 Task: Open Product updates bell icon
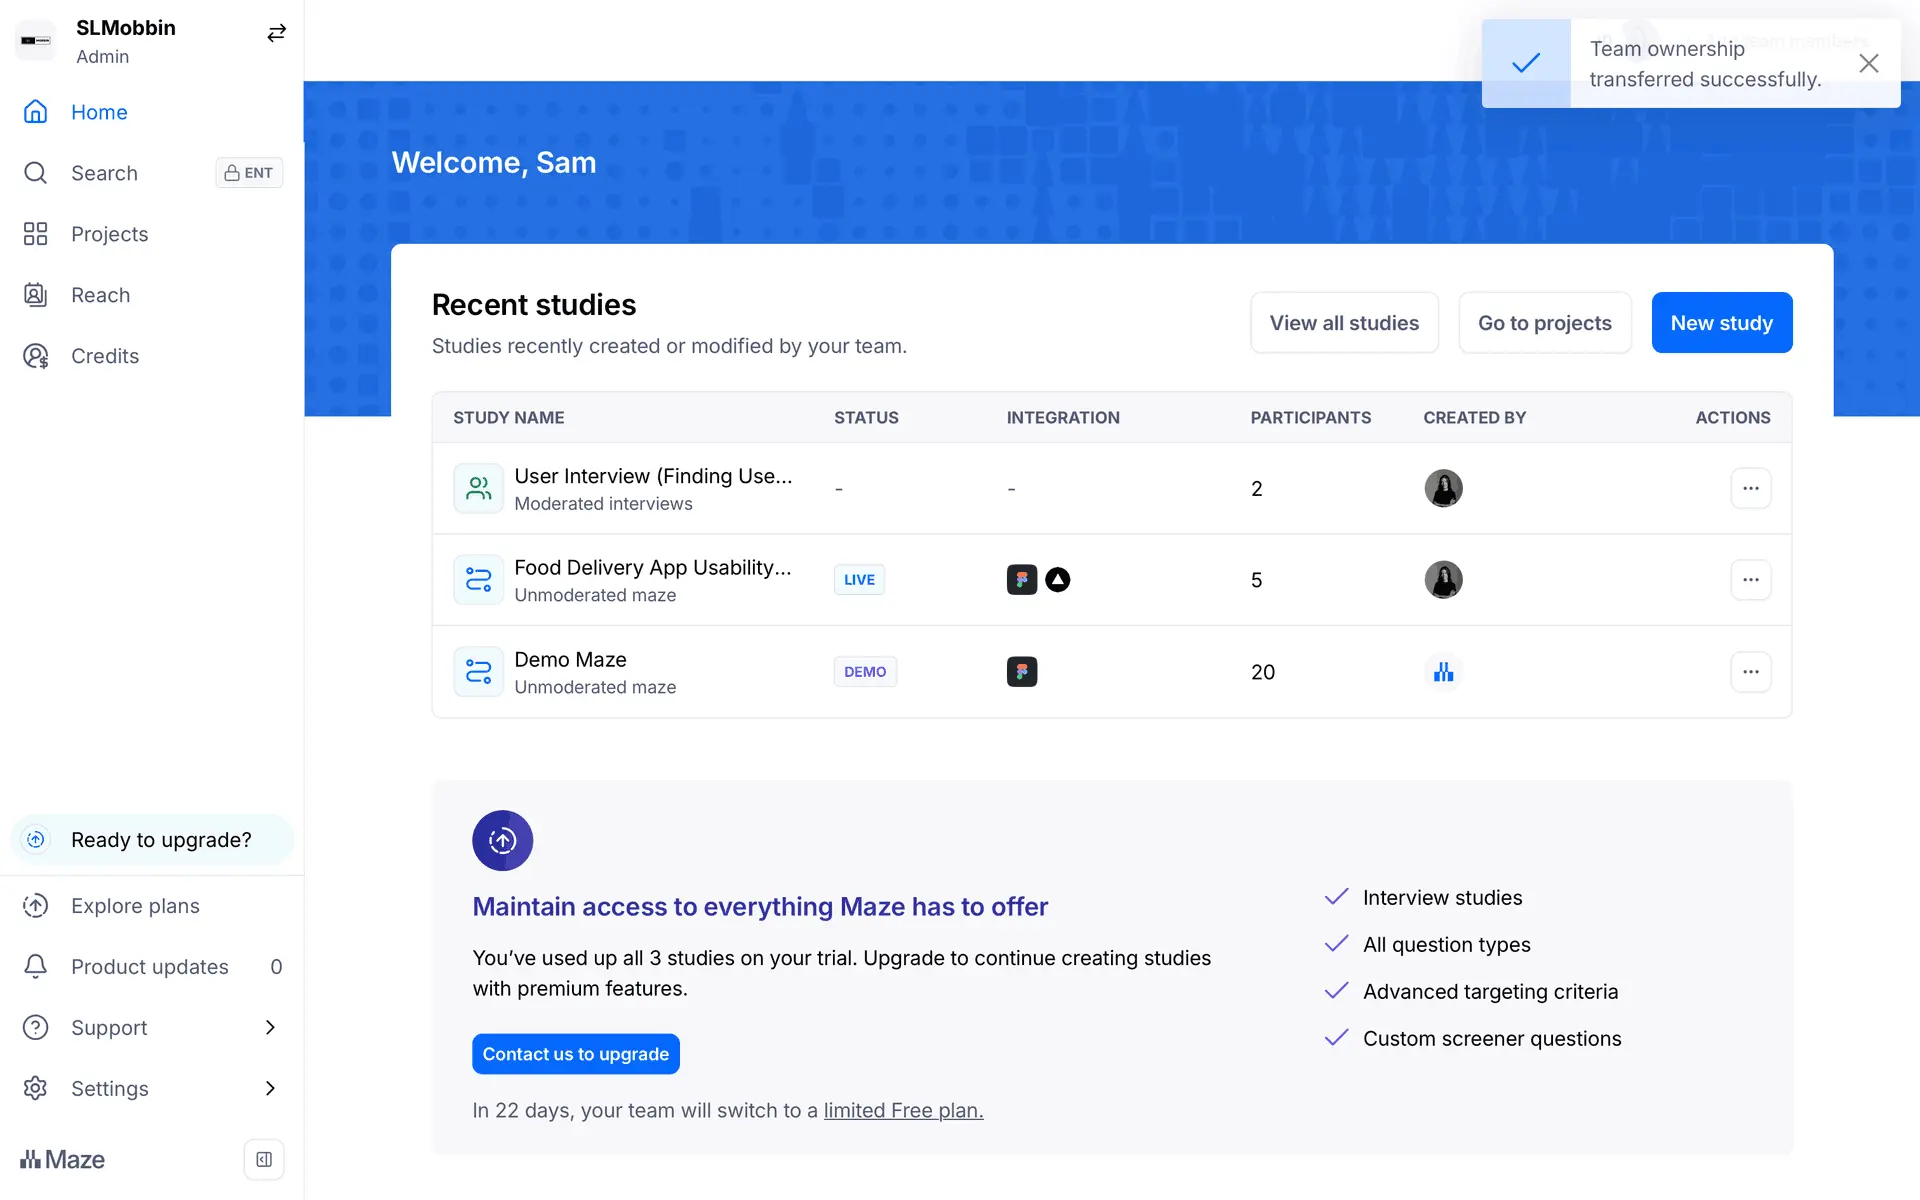pos(36,967)
